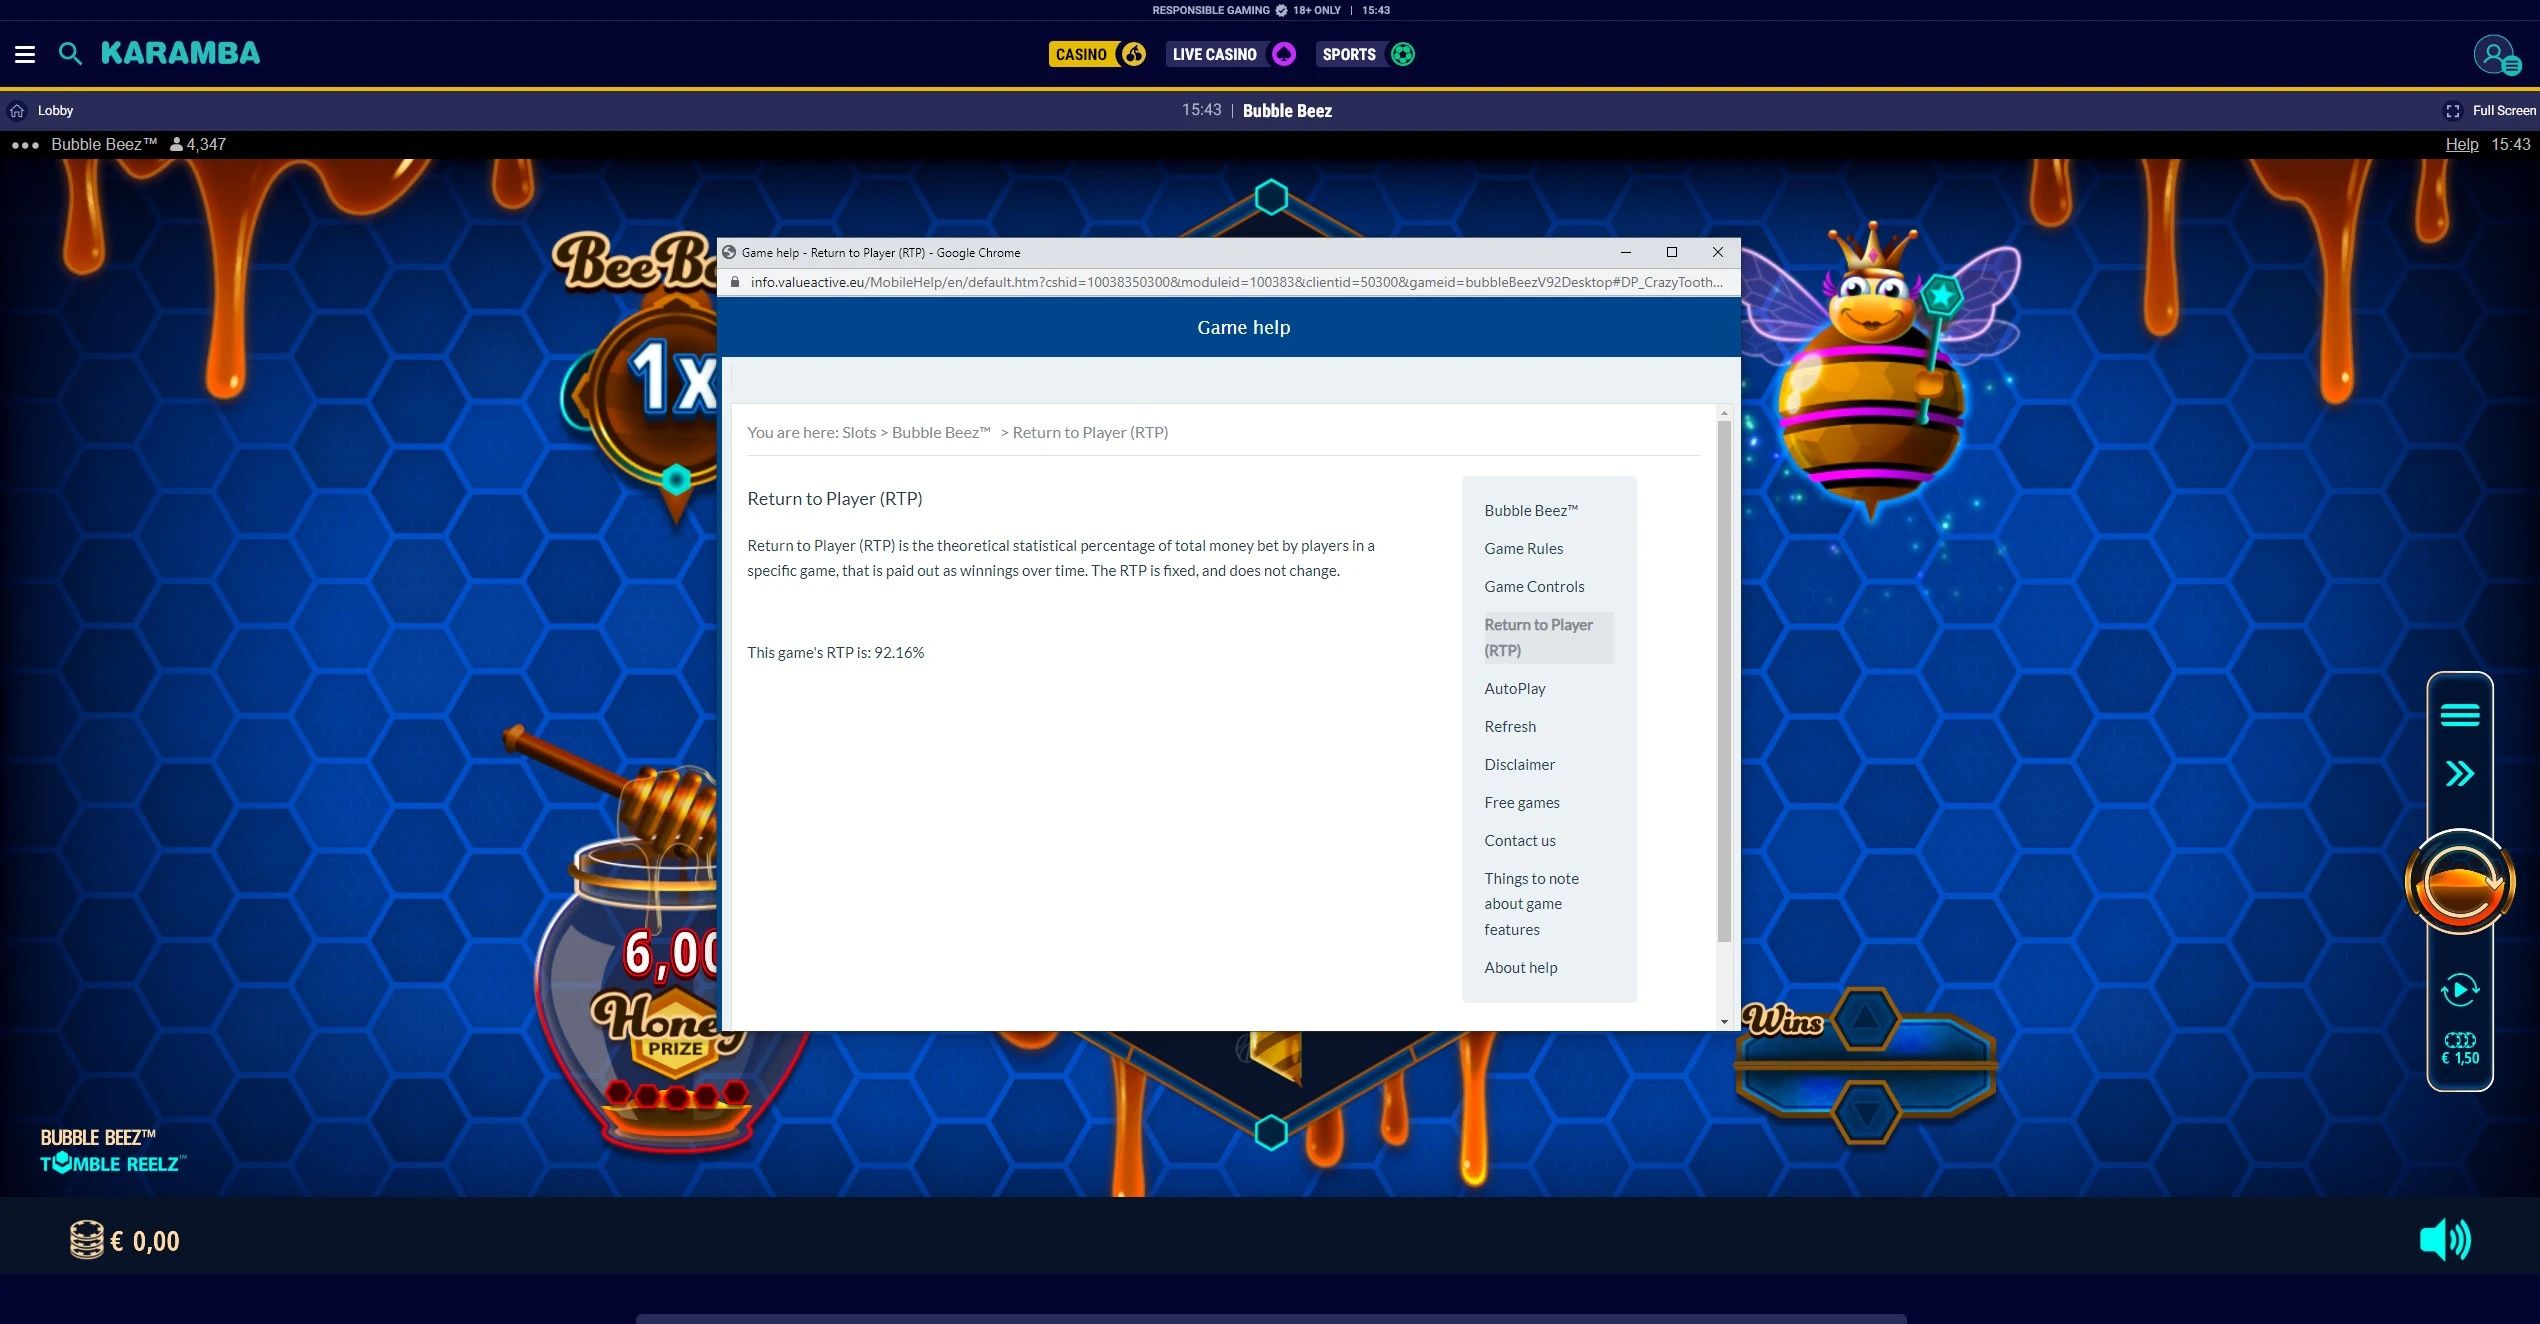Screen dimensions: 2540x1324
Task: Open Game Rules in help sidebar
Action: pos(1523,548)
